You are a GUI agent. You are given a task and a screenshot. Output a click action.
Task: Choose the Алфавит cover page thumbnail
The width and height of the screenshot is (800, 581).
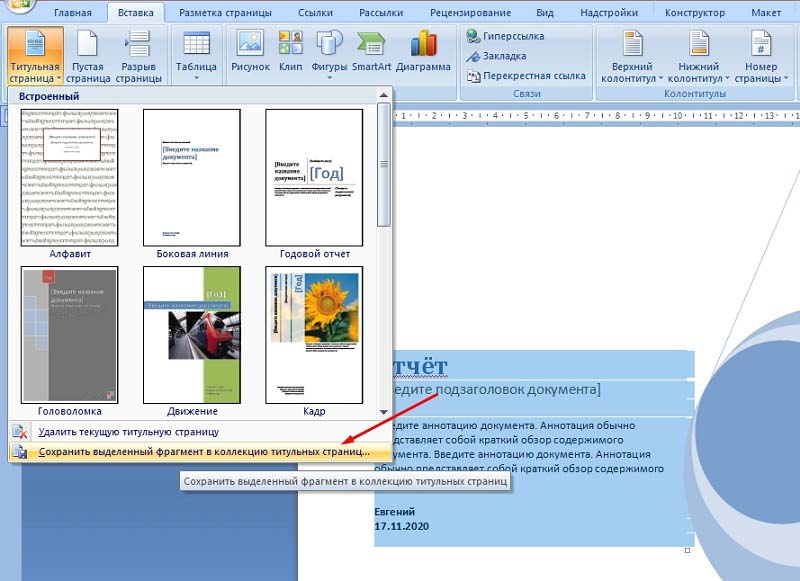[x=69, y=178]
